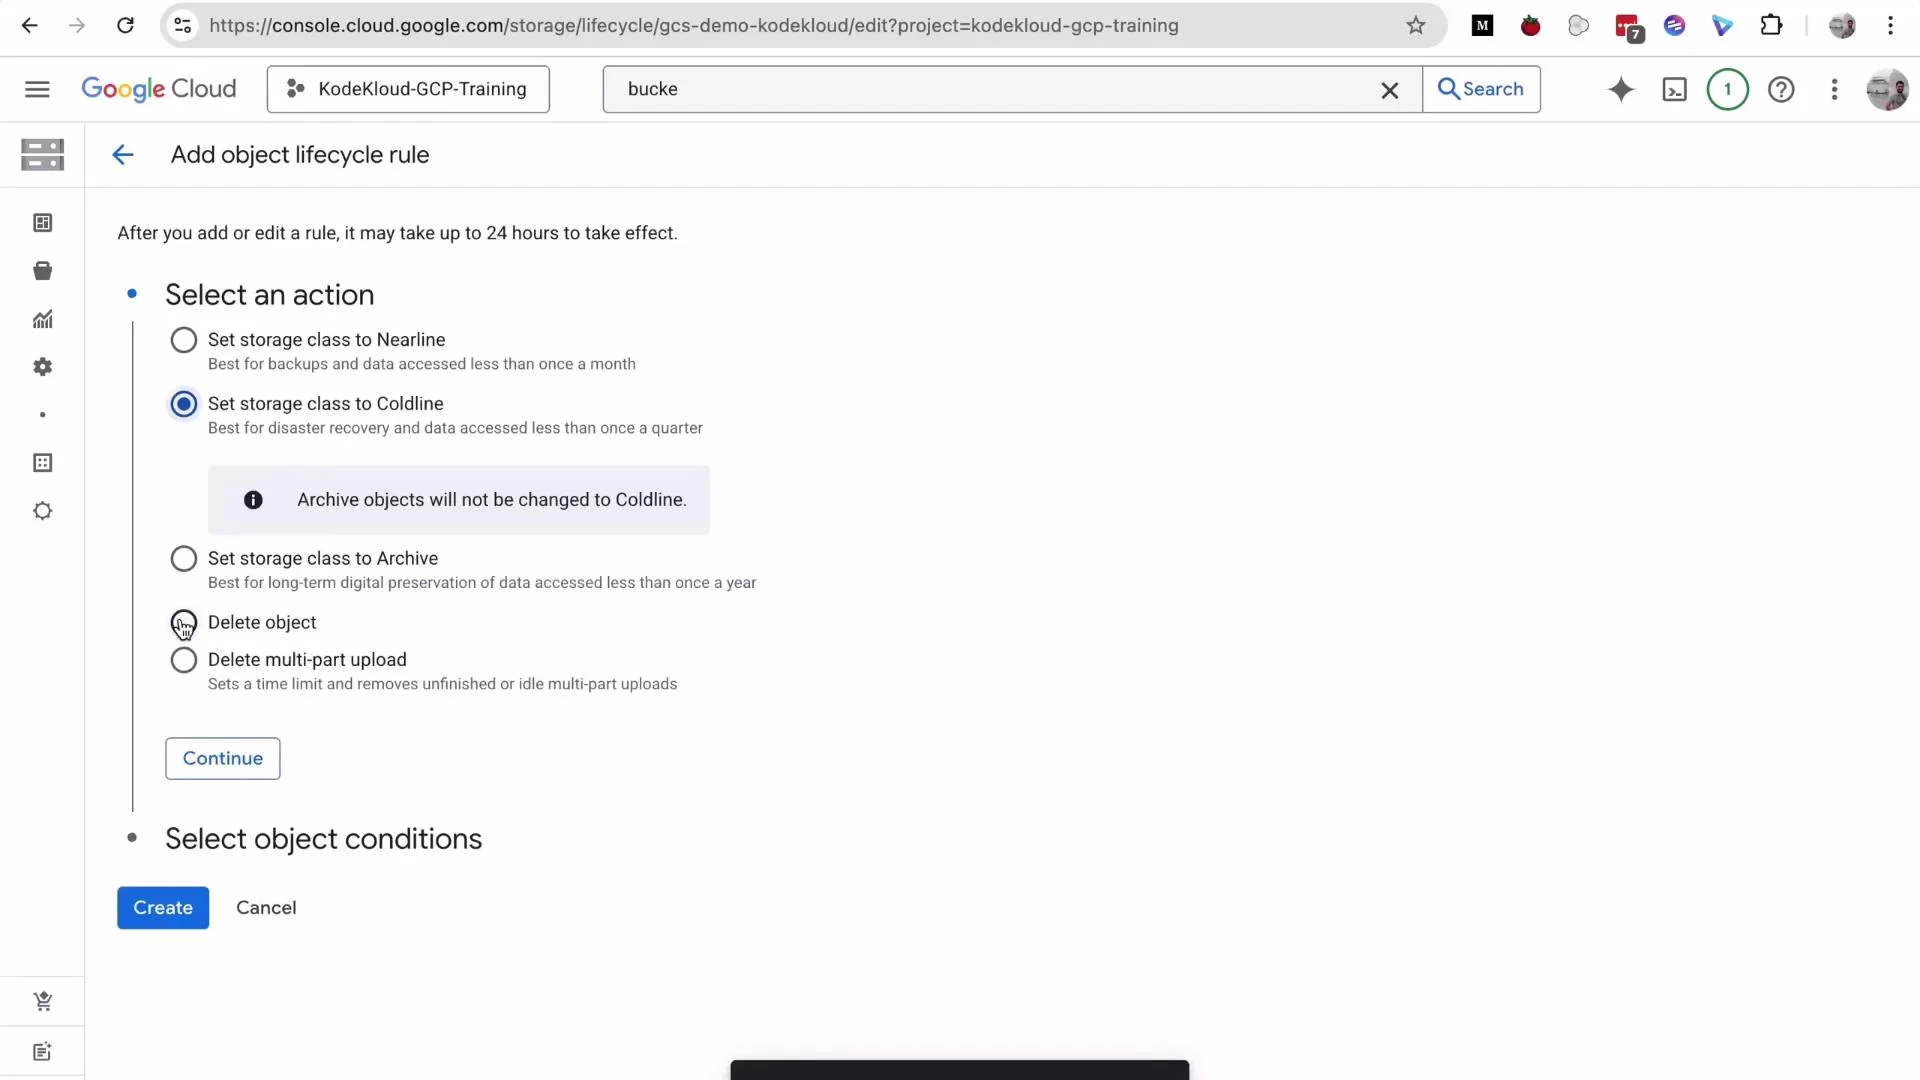The height and width of the screenshot is (1080, 1920).
Task: Select Set storage class to Nearline
Action: (x=184, y=340)
